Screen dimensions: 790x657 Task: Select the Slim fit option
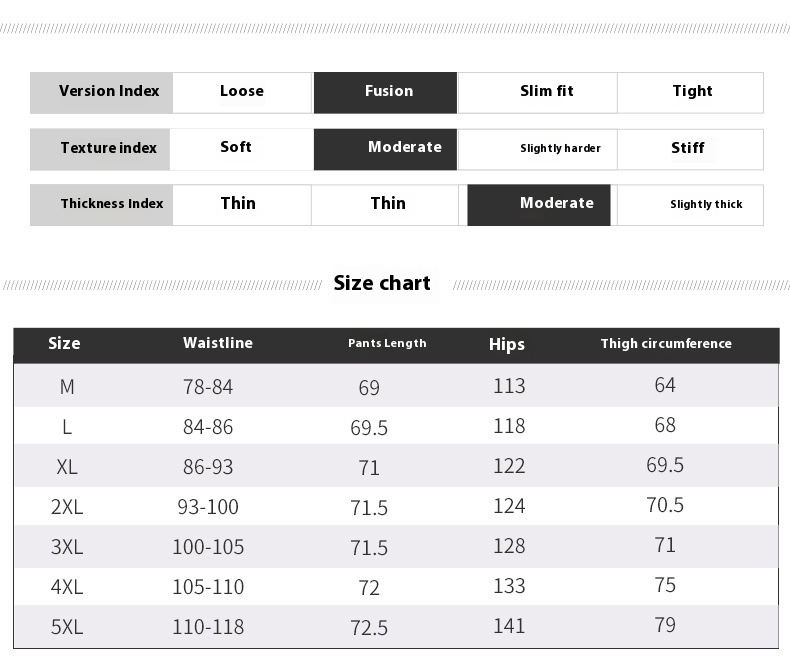tap(547, 92)
